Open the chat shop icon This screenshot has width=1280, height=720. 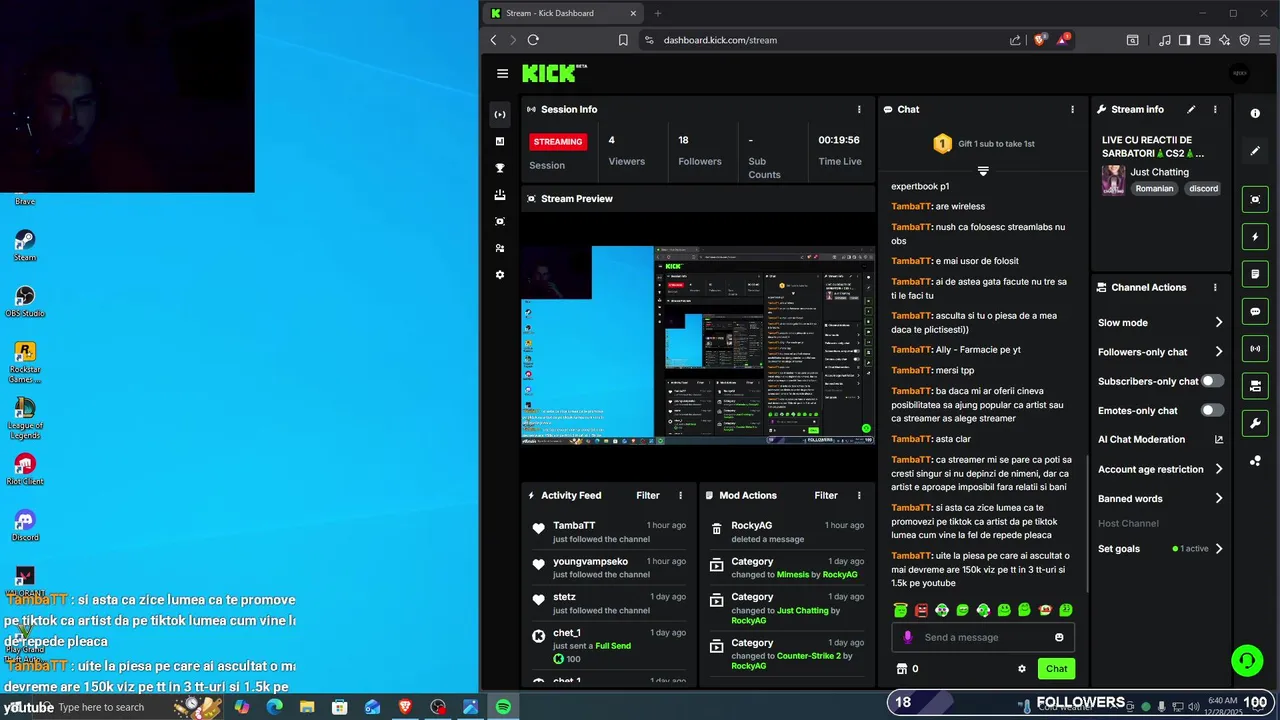pyautogui.click(x=901, y=669)
